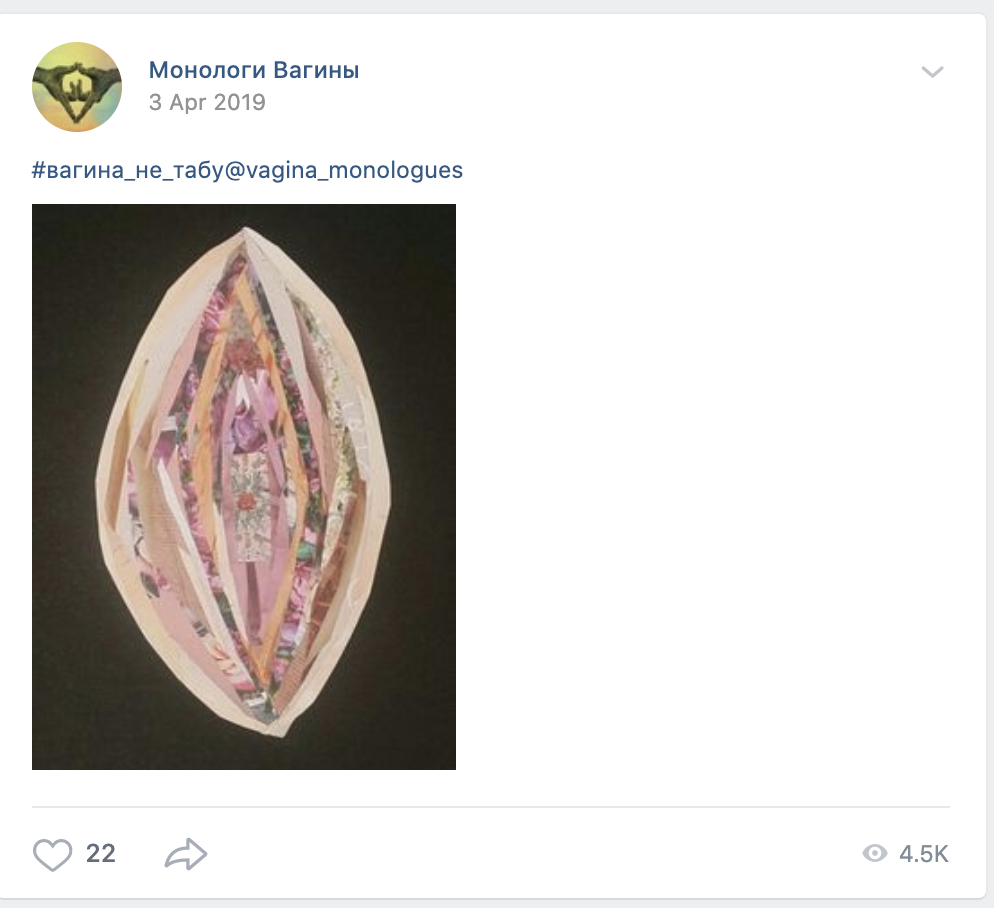Repost using the curved share arrow
994x908 pixels.
(186, 854)
